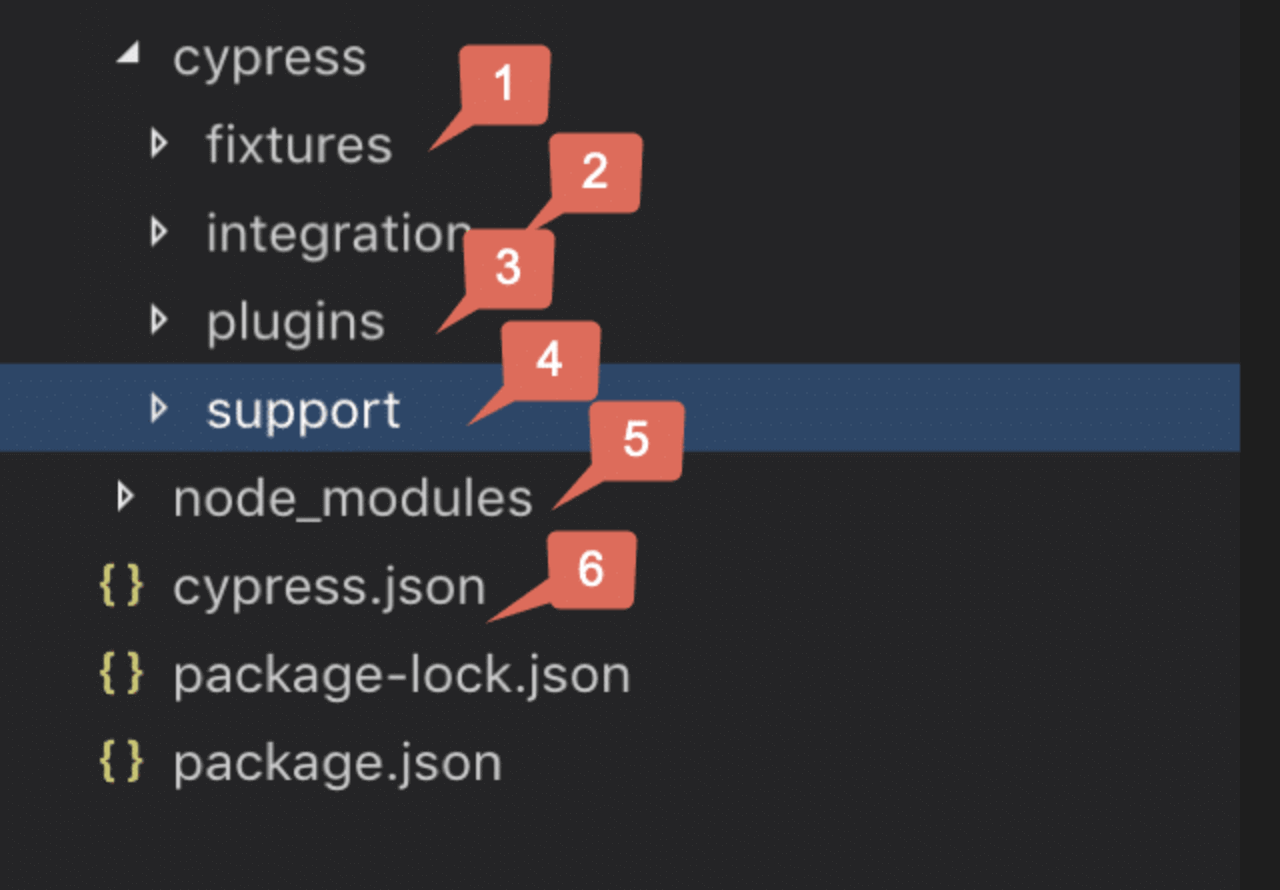Click annotation badge 4 near support
1280x890 pixels.
pos(547,361)
